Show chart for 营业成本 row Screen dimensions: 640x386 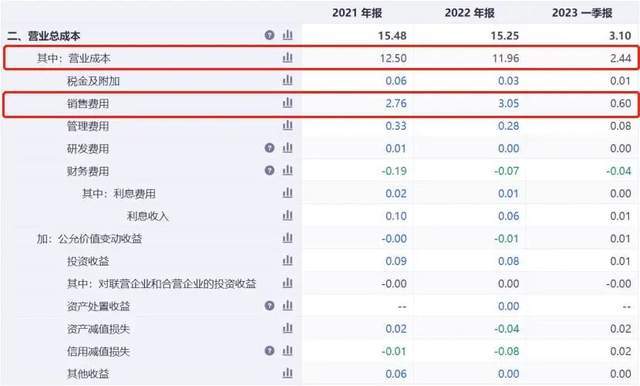click(288, 58)
